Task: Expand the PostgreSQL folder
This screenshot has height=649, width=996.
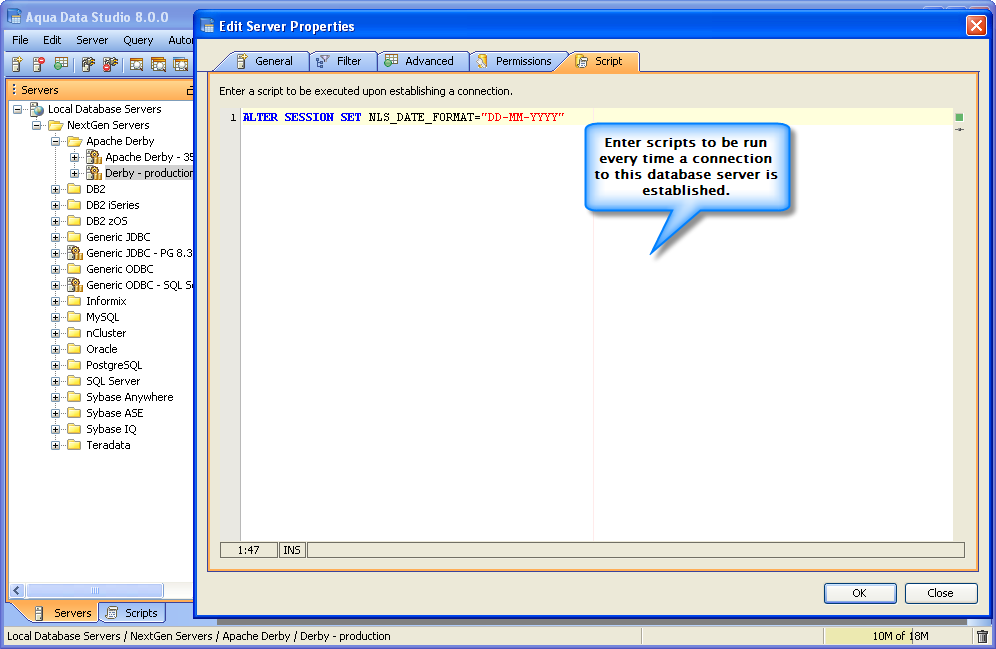Action: click(x=56, y=365)
